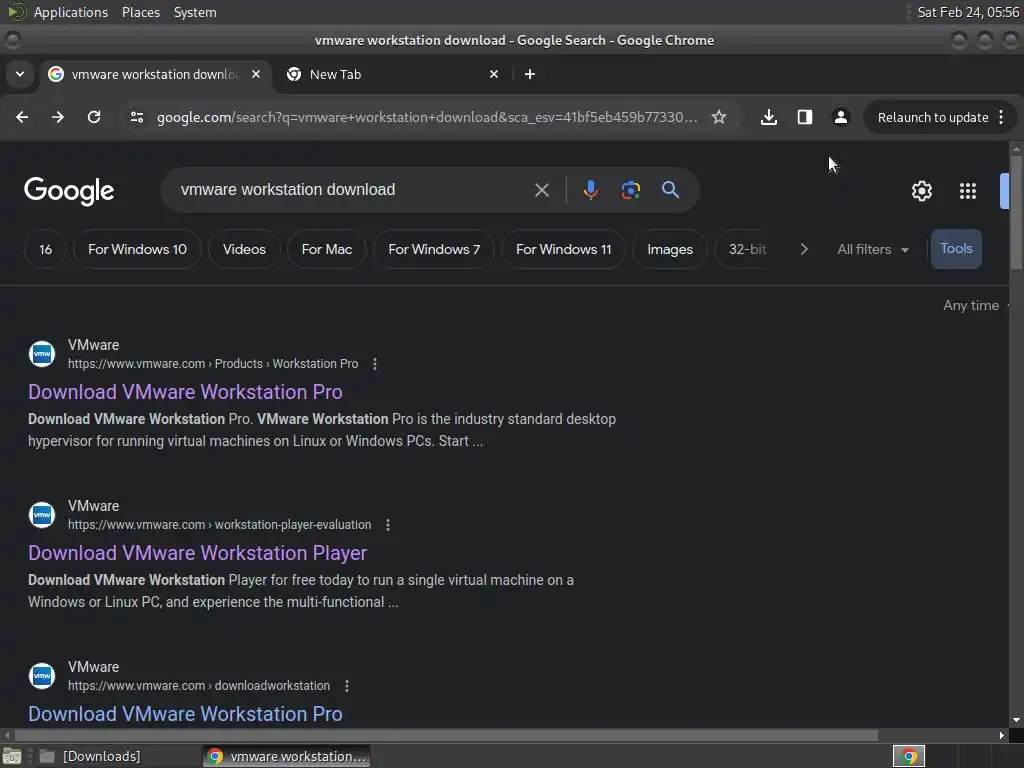
Task: Start voice search with microphone icon
Action: coord(590,190)
